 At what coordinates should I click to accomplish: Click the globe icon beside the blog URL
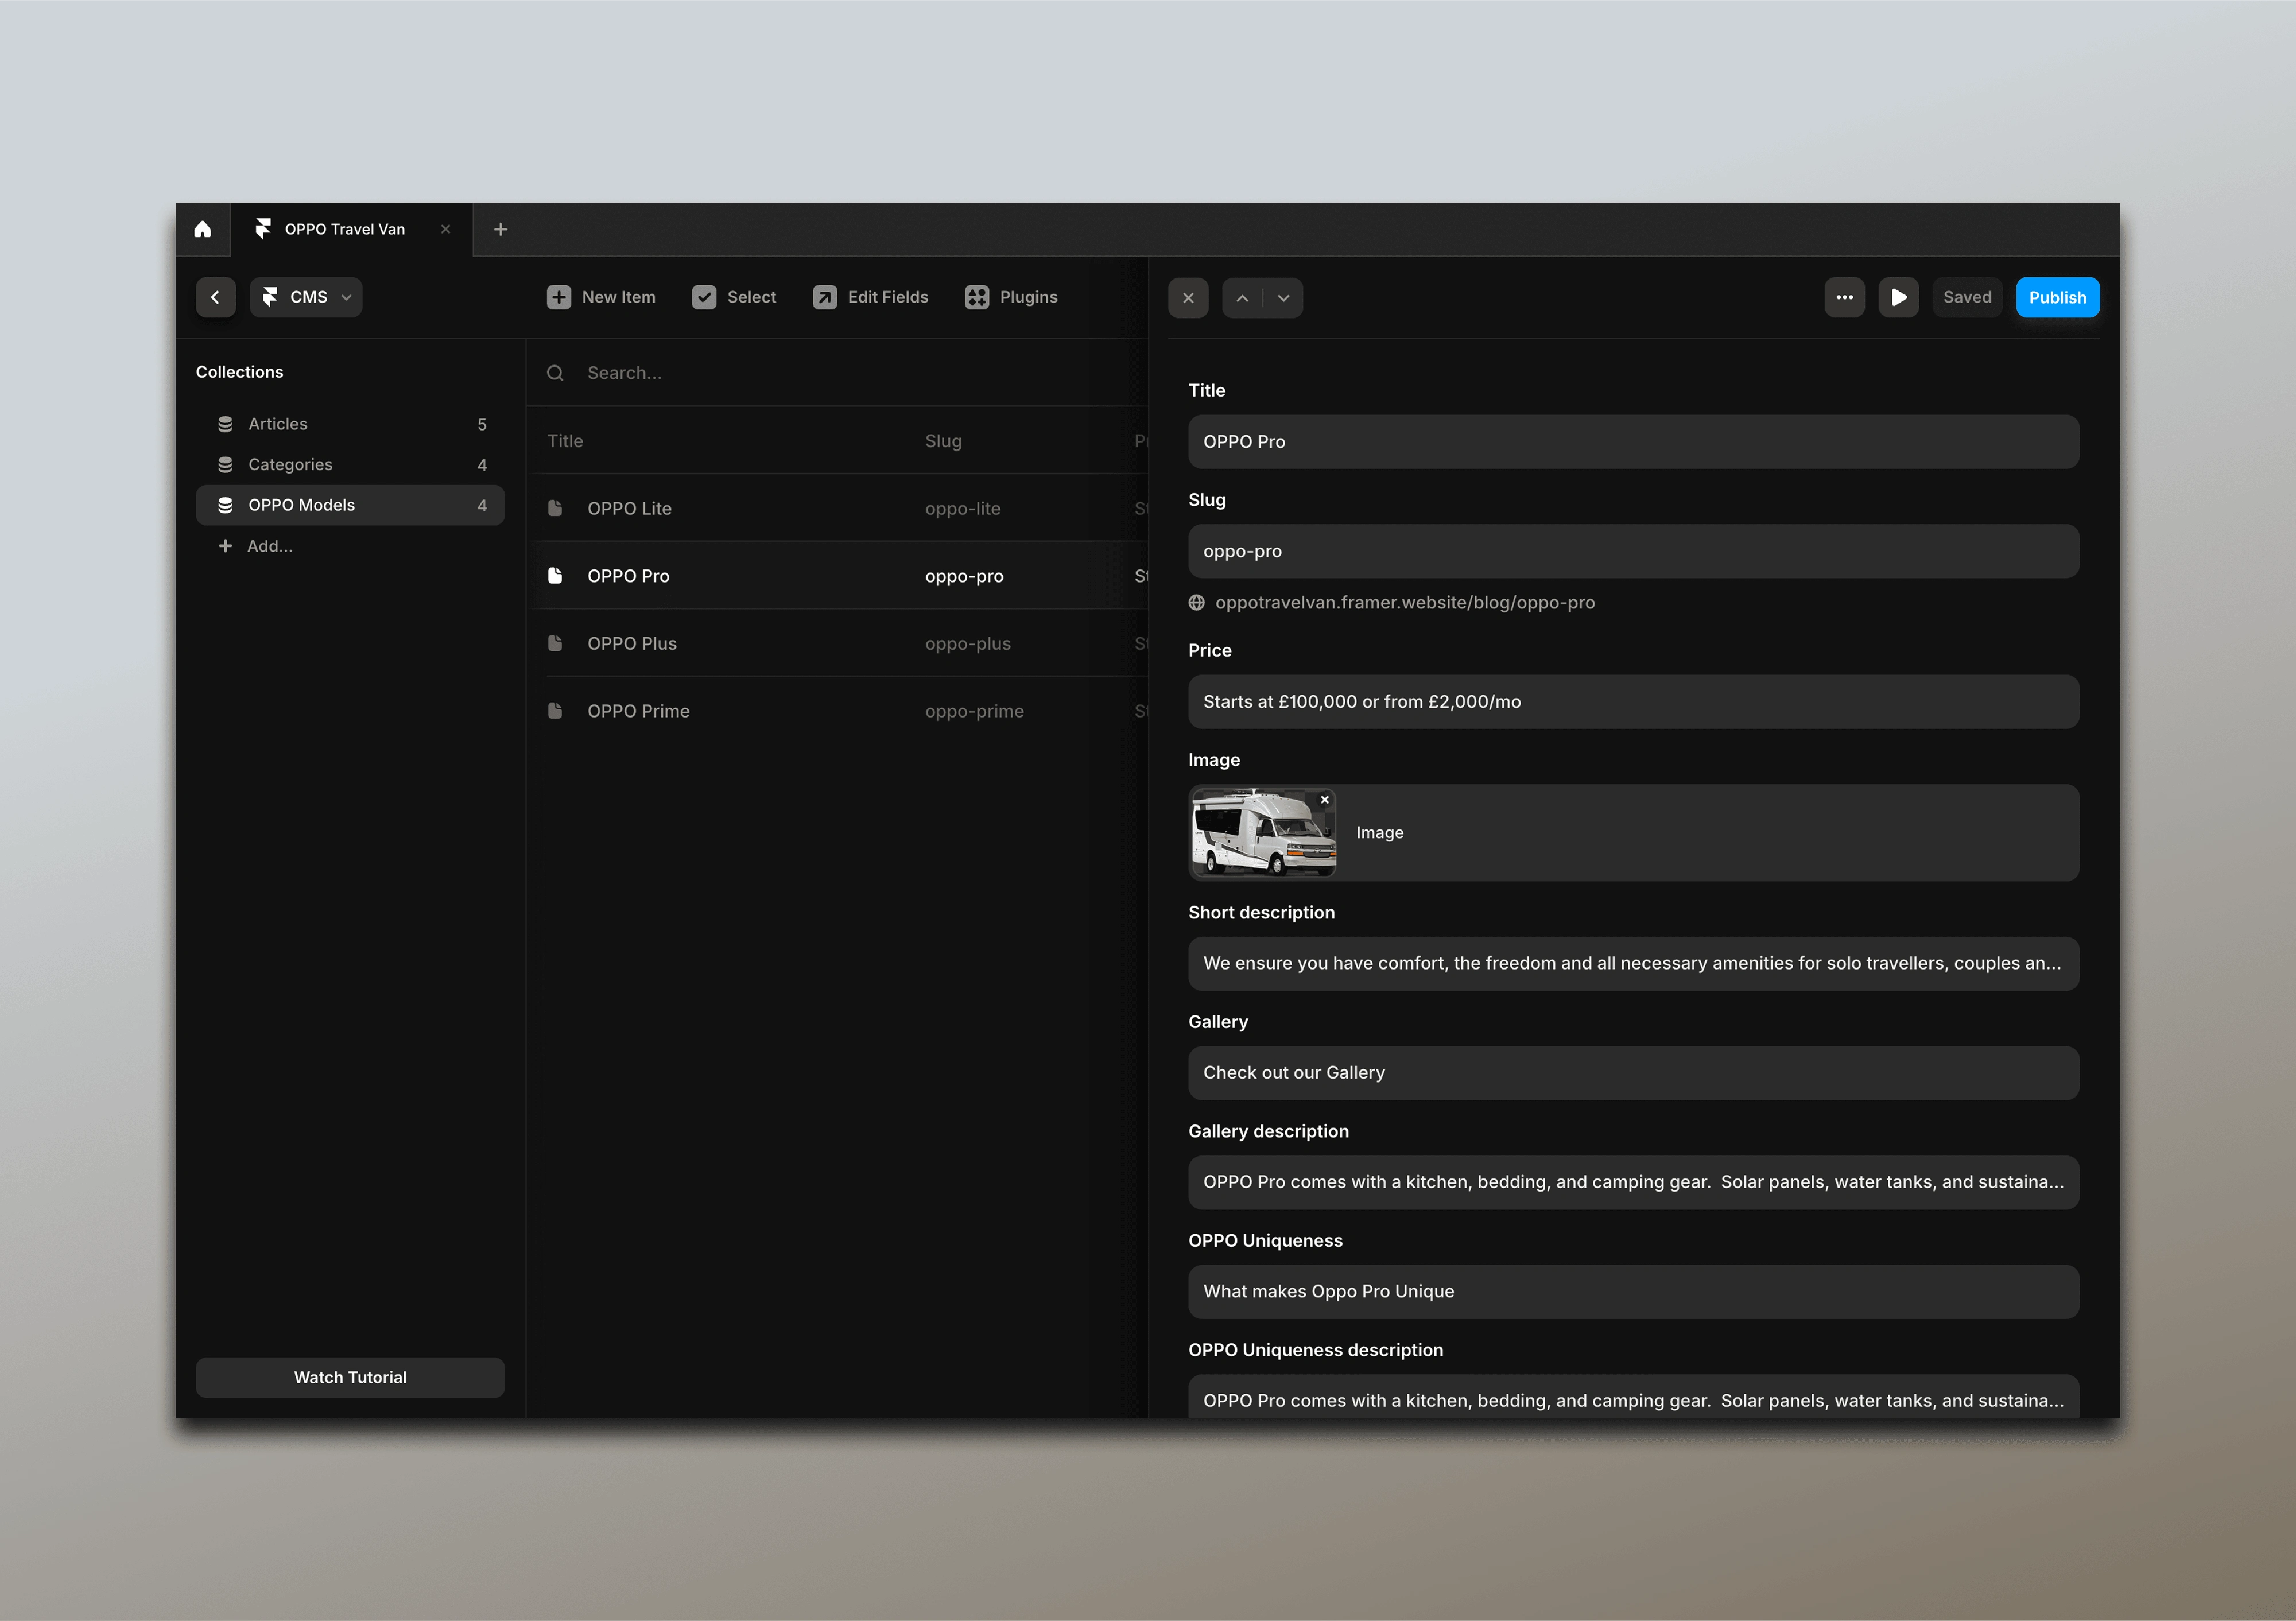(x=1196, y=602)
